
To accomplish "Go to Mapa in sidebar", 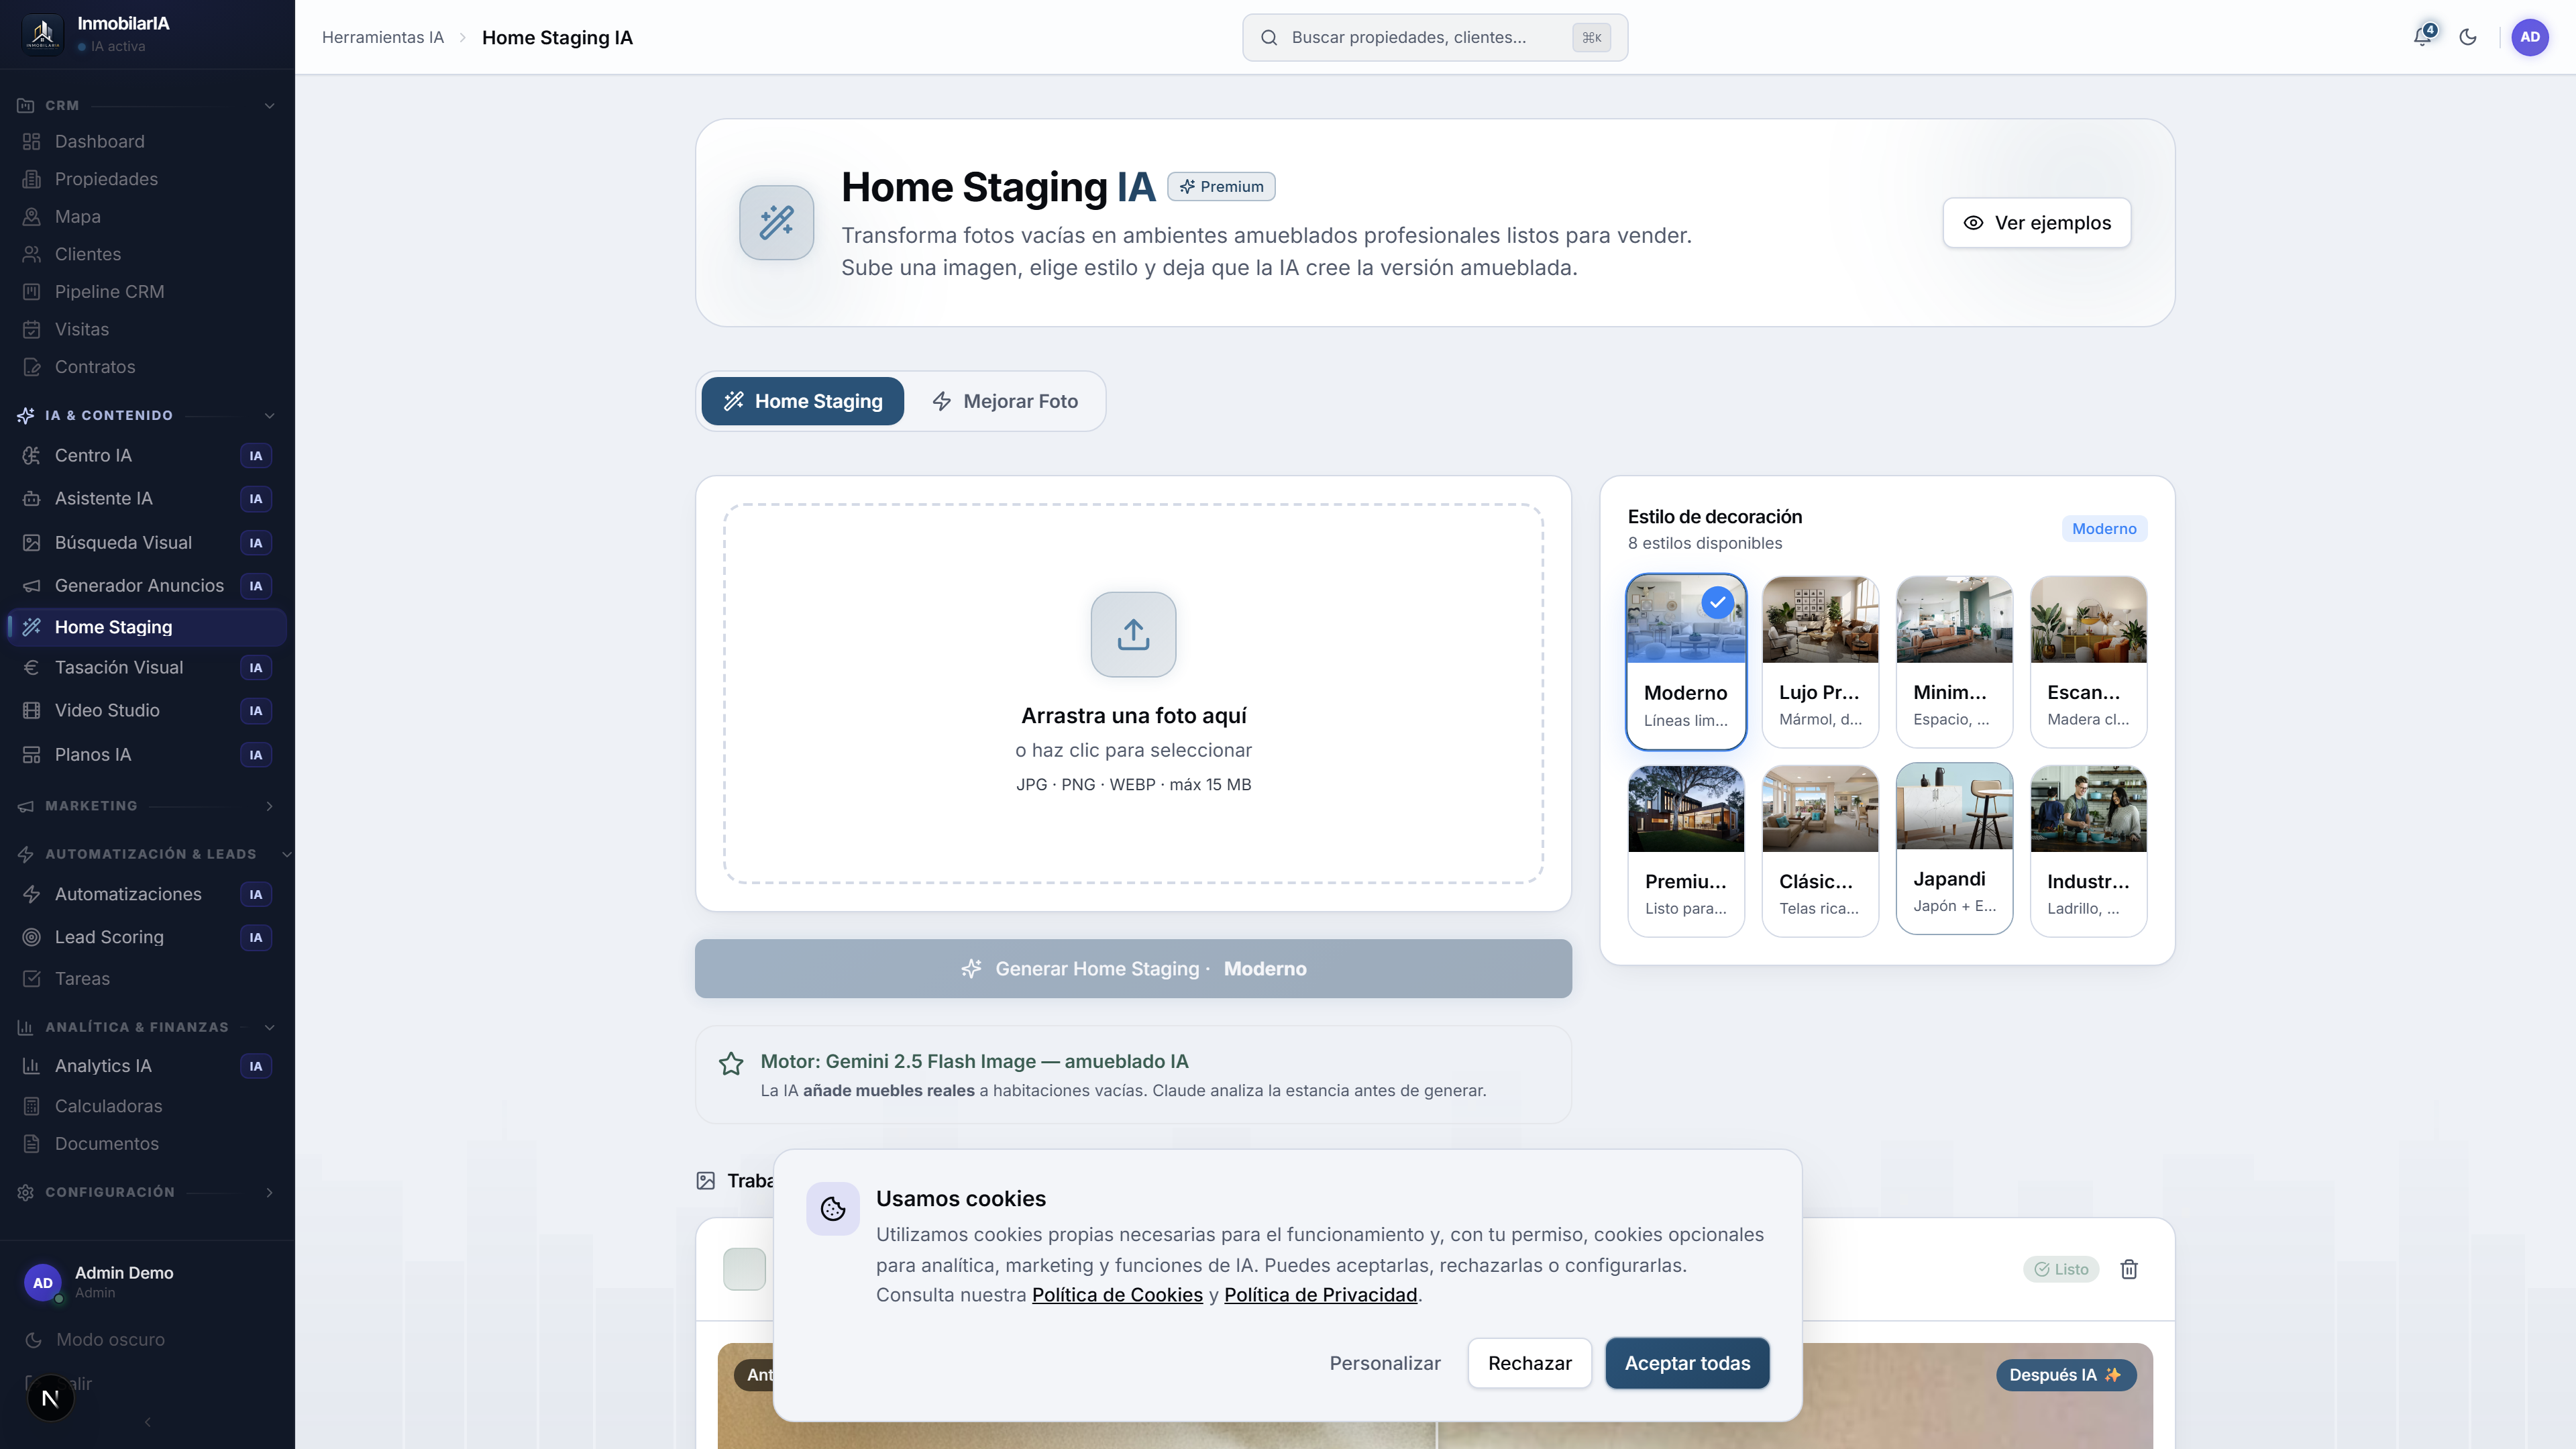I will 147,216.
